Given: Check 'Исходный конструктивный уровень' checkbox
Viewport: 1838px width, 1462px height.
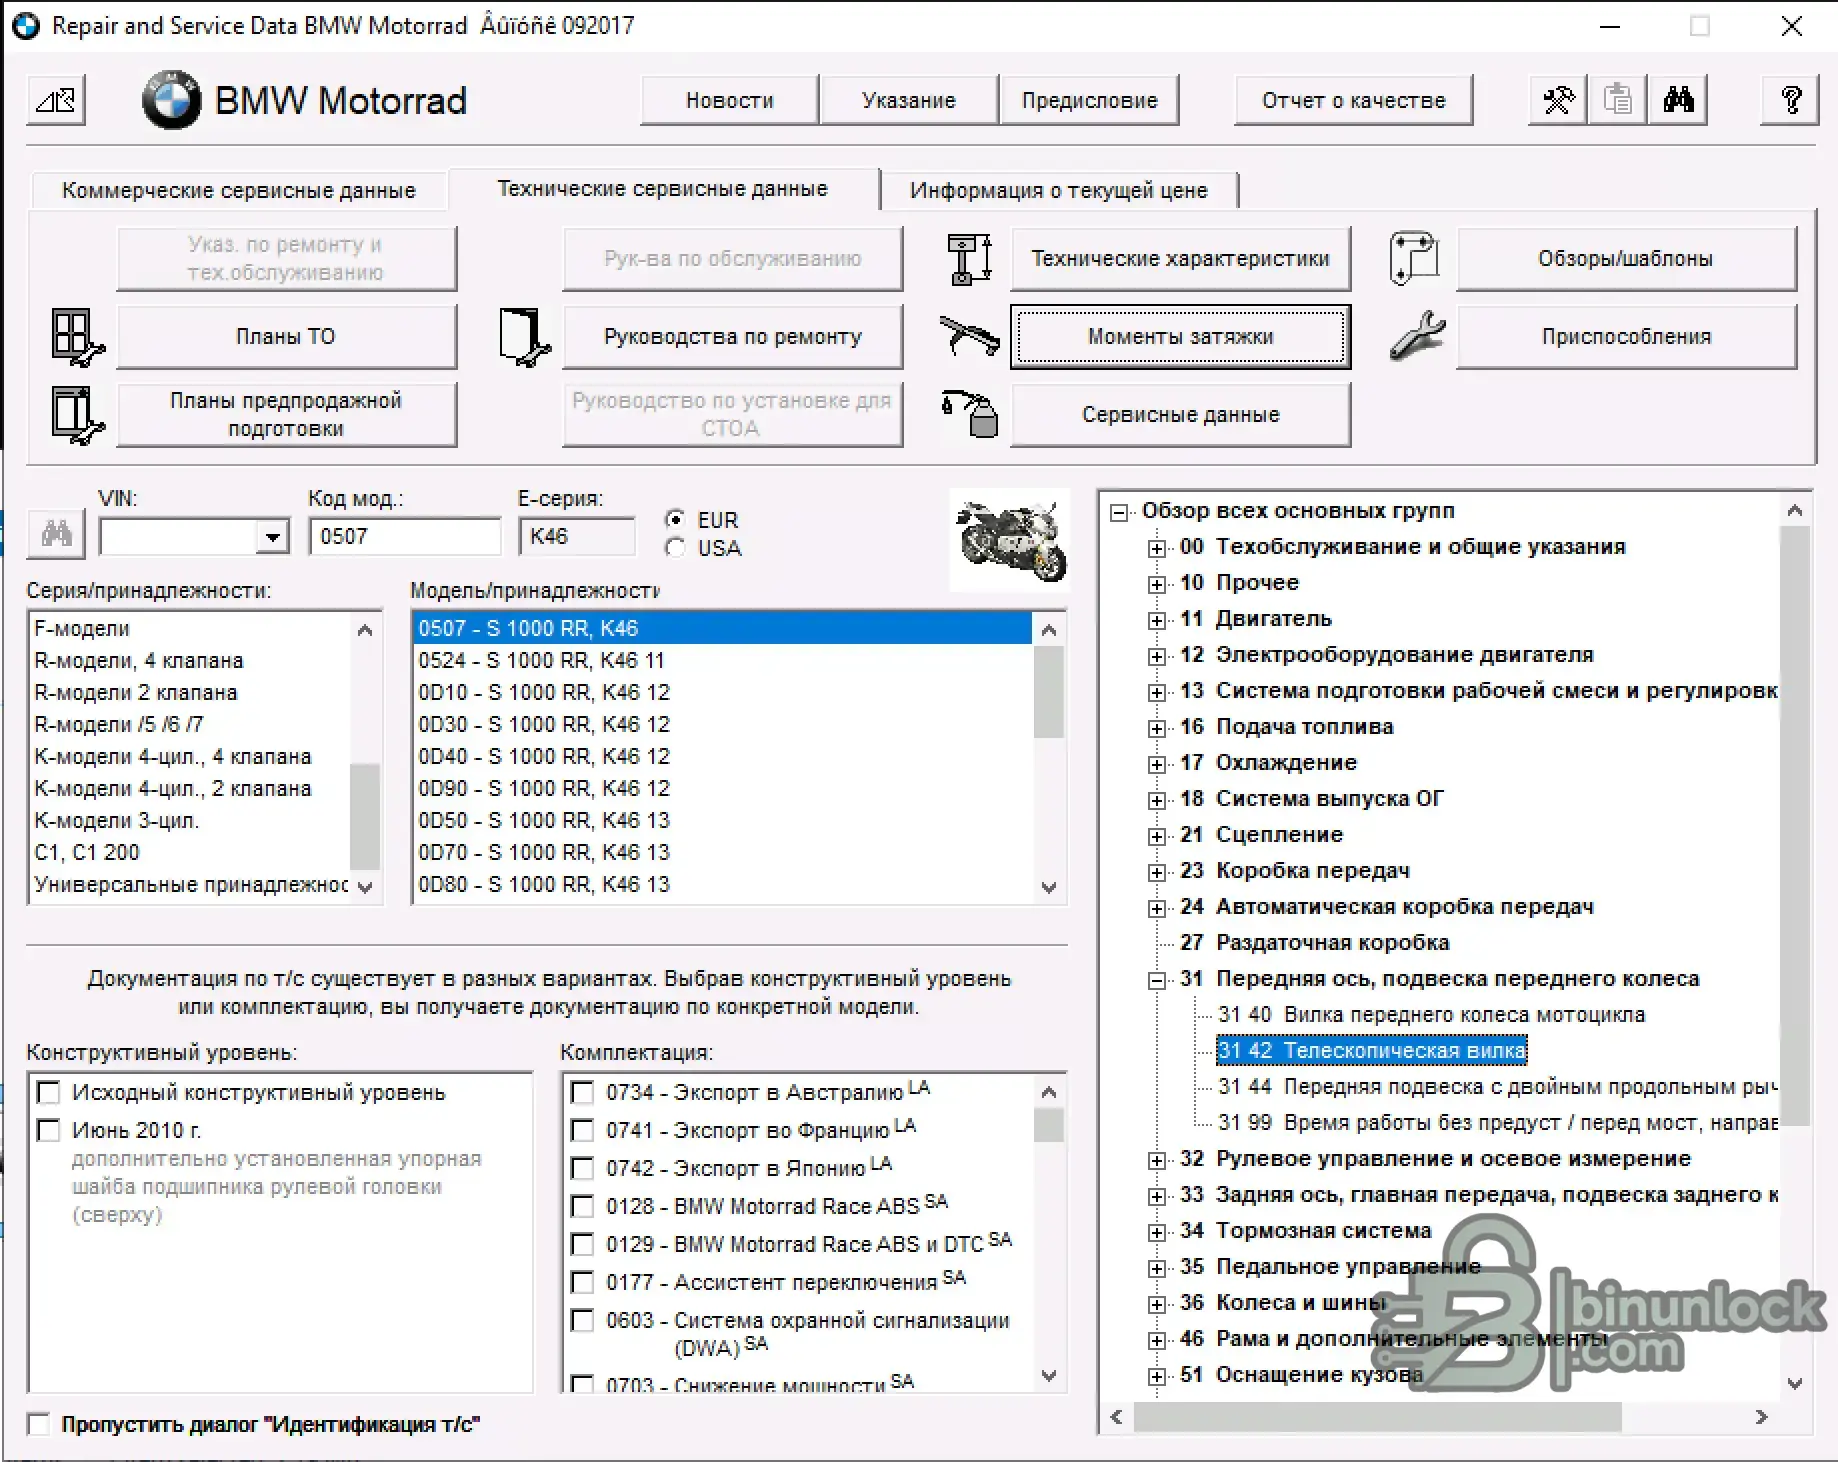Looking at the screenshot, I should (x=48, y=1092).
